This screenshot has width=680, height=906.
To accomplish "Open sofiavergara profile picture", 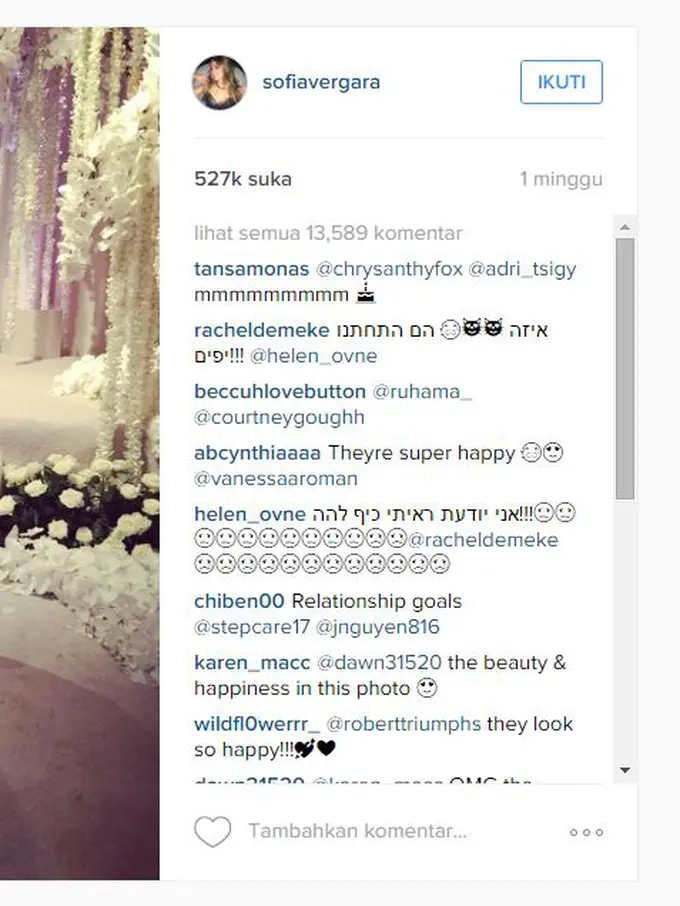I will [220, 83].
